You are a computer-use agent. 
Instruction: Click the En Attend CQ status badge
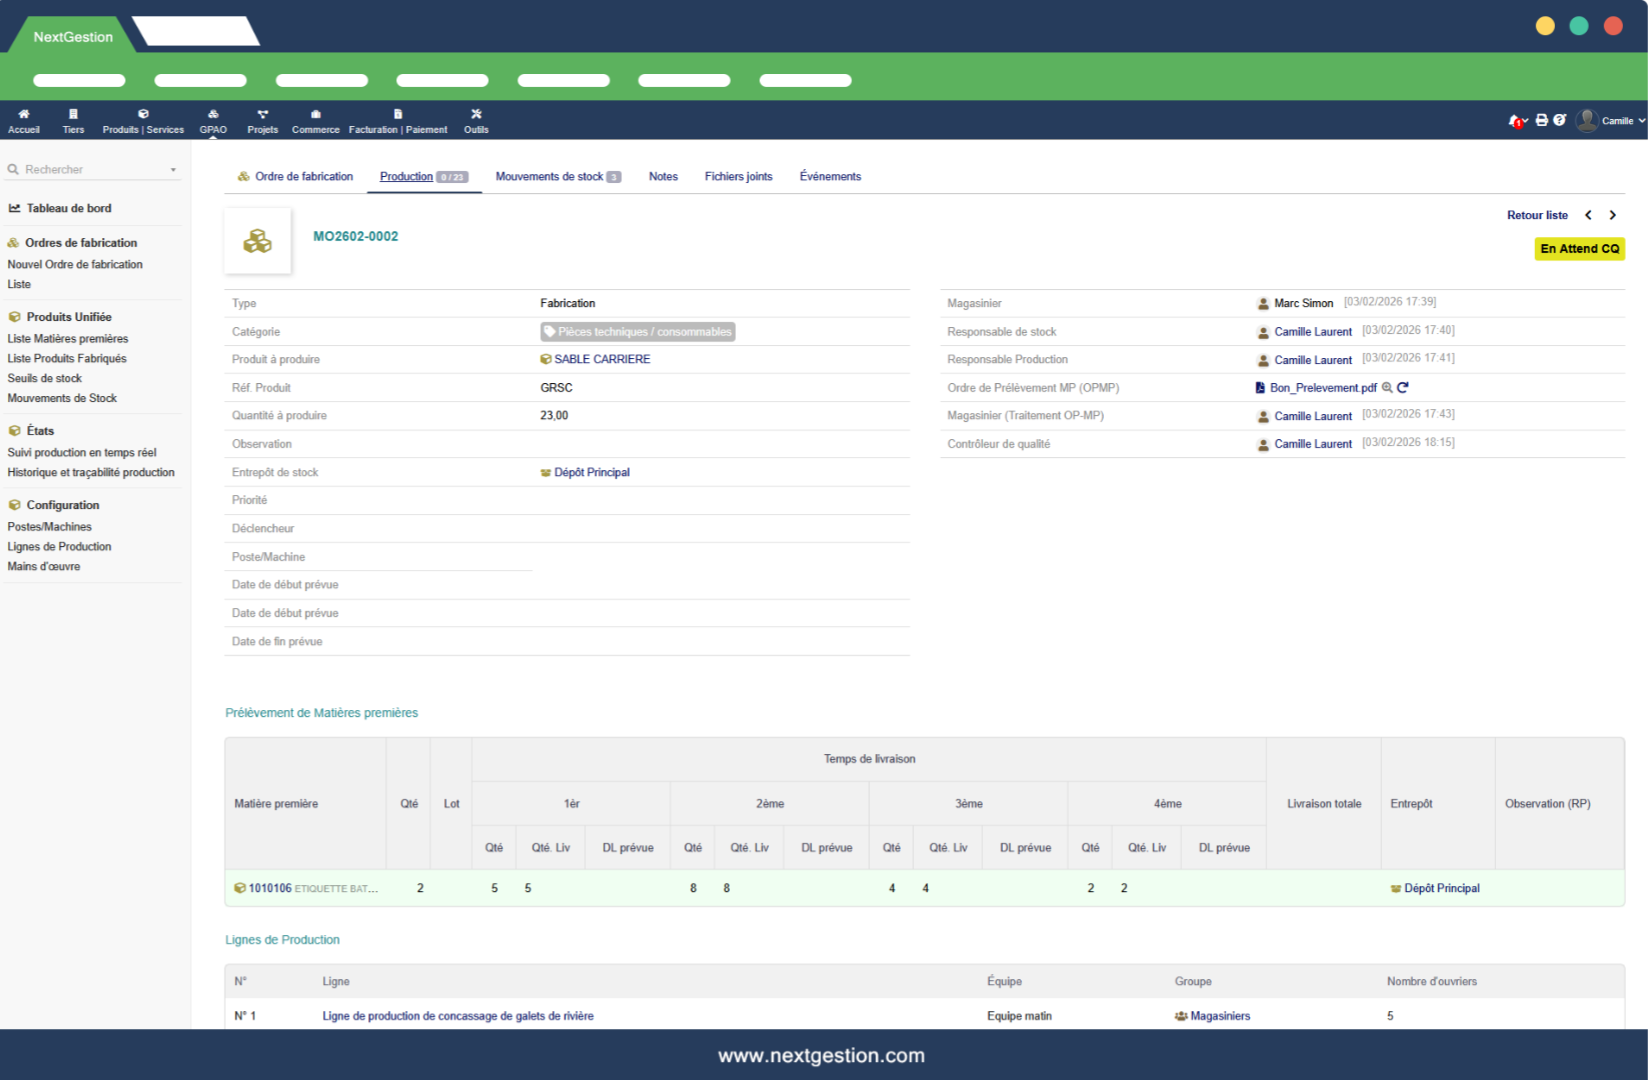pos(1579,249)
